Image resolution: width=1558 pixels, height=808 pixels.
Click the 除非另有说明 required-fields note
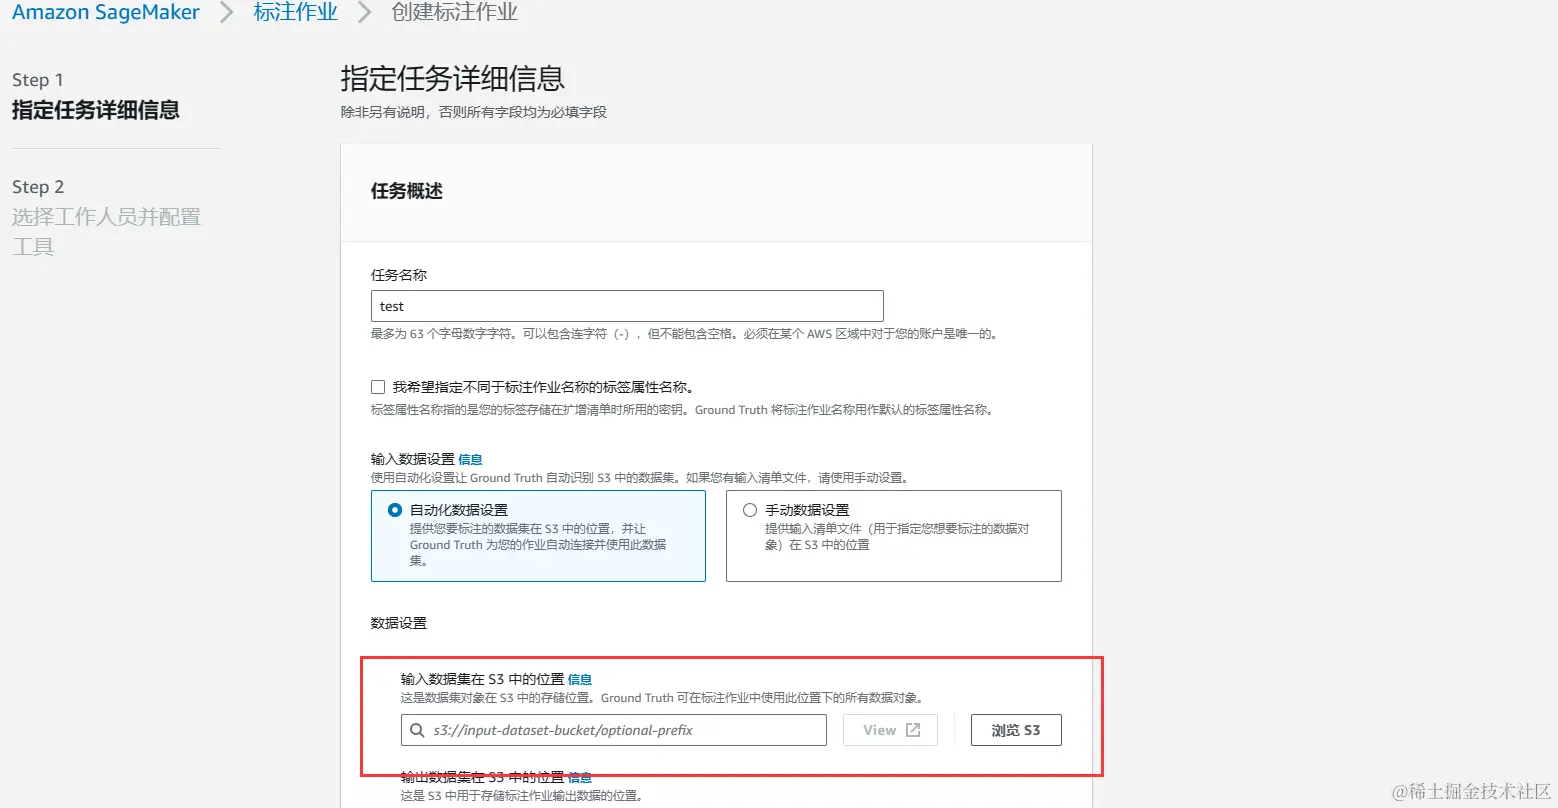tap(474, 112)
